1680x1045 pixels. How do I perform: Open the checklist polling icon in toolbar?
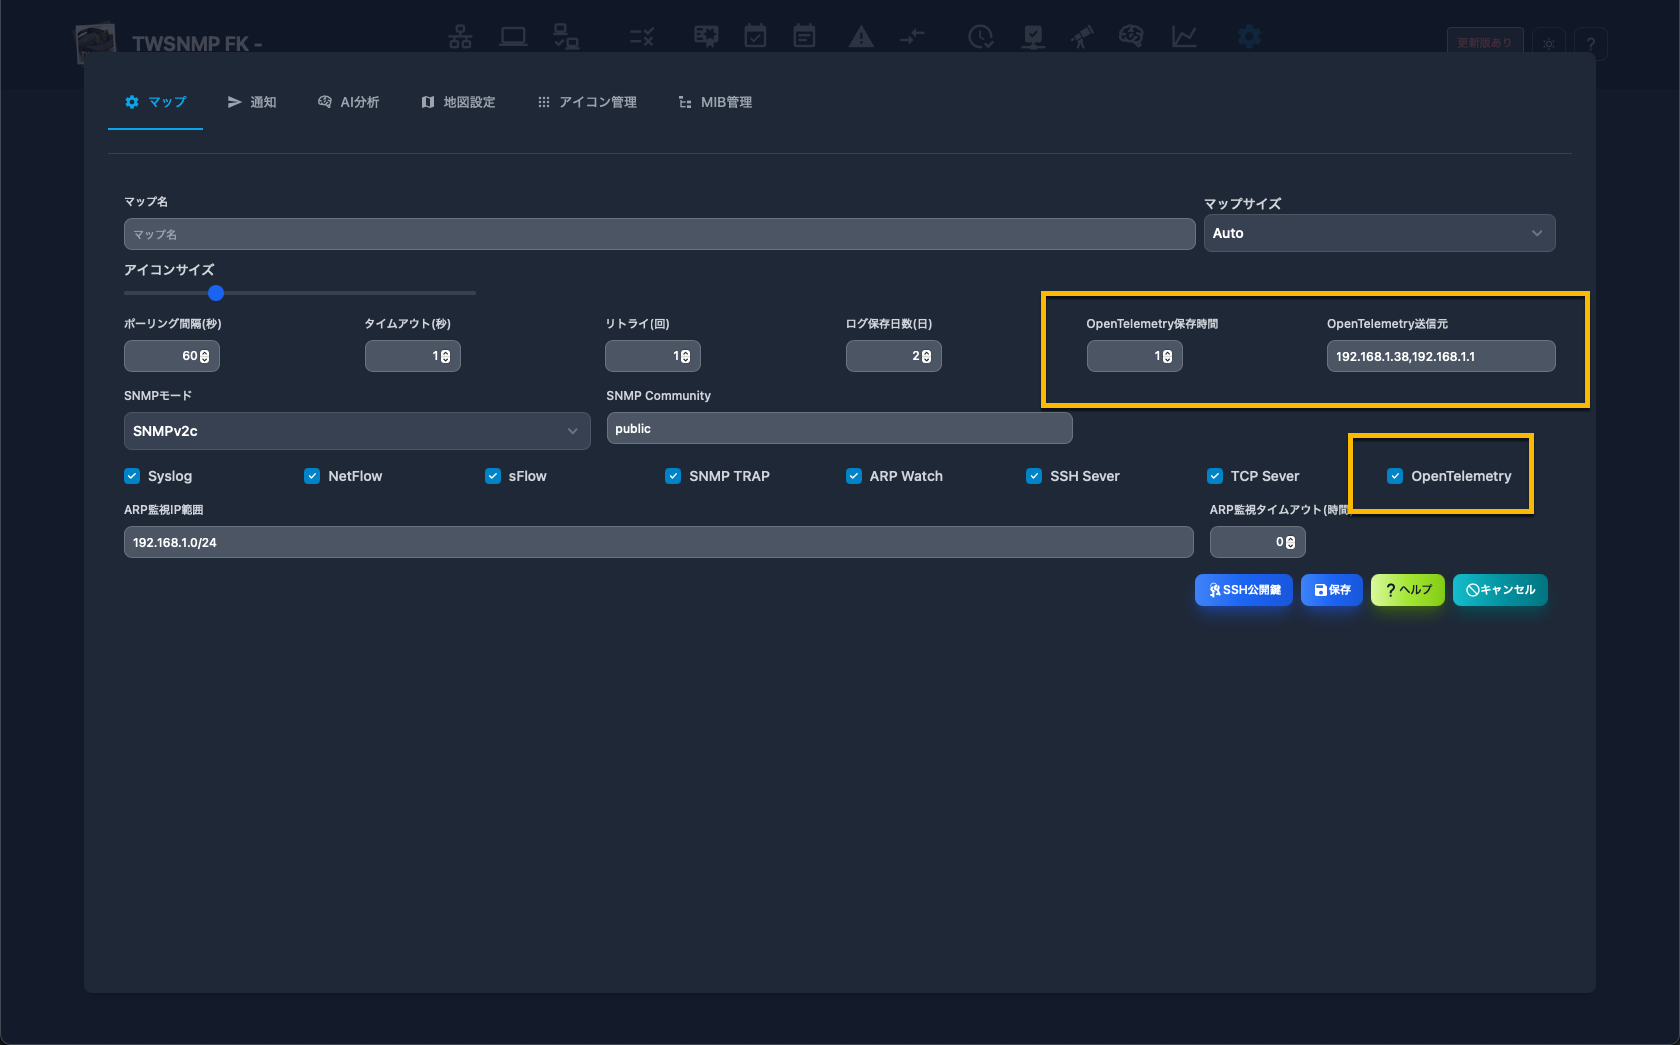(641, 37)
